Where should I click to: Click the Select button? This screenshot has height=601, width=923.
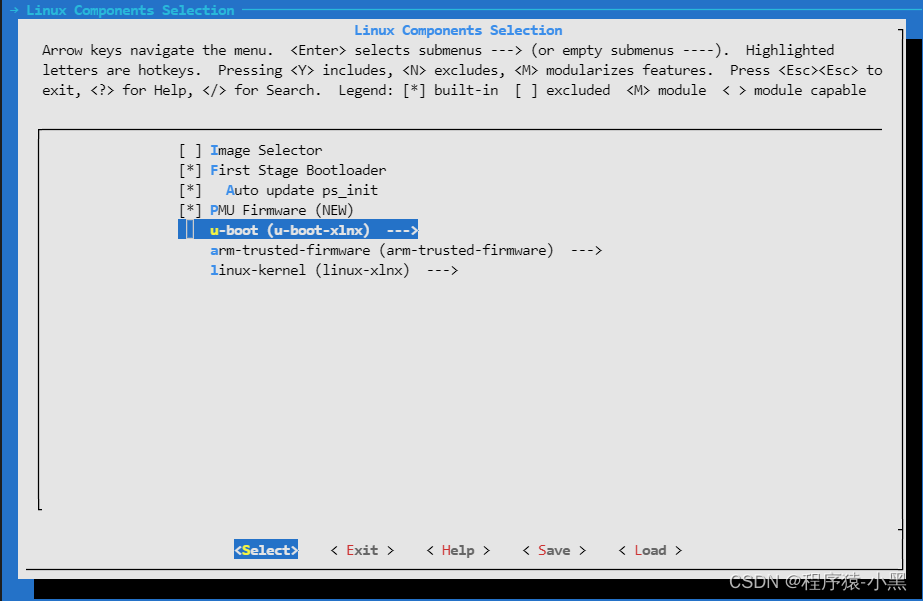click(266, 550)
